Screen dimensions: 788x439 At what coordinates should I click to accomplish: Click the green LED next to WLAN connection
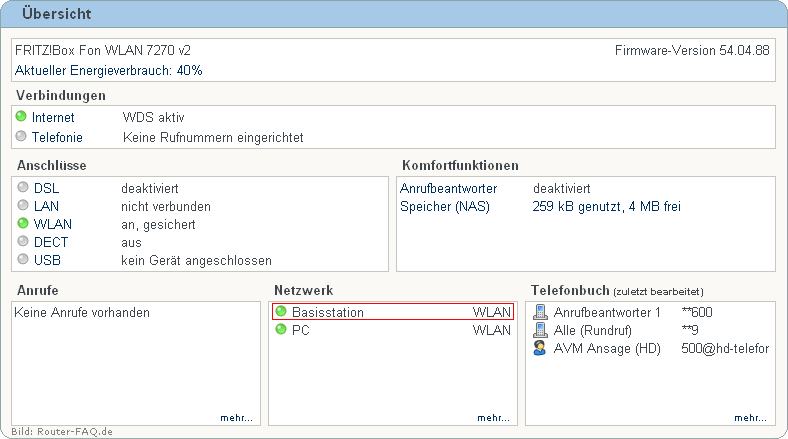(23, 223)
